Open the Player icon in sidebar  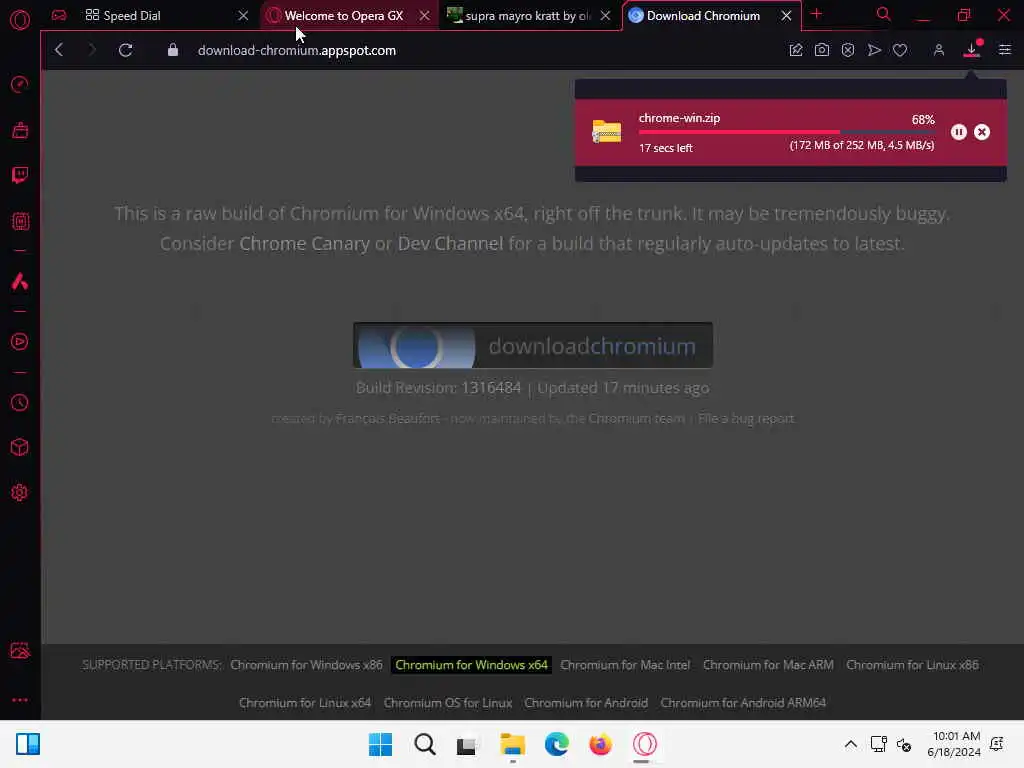tap(20, 342)
